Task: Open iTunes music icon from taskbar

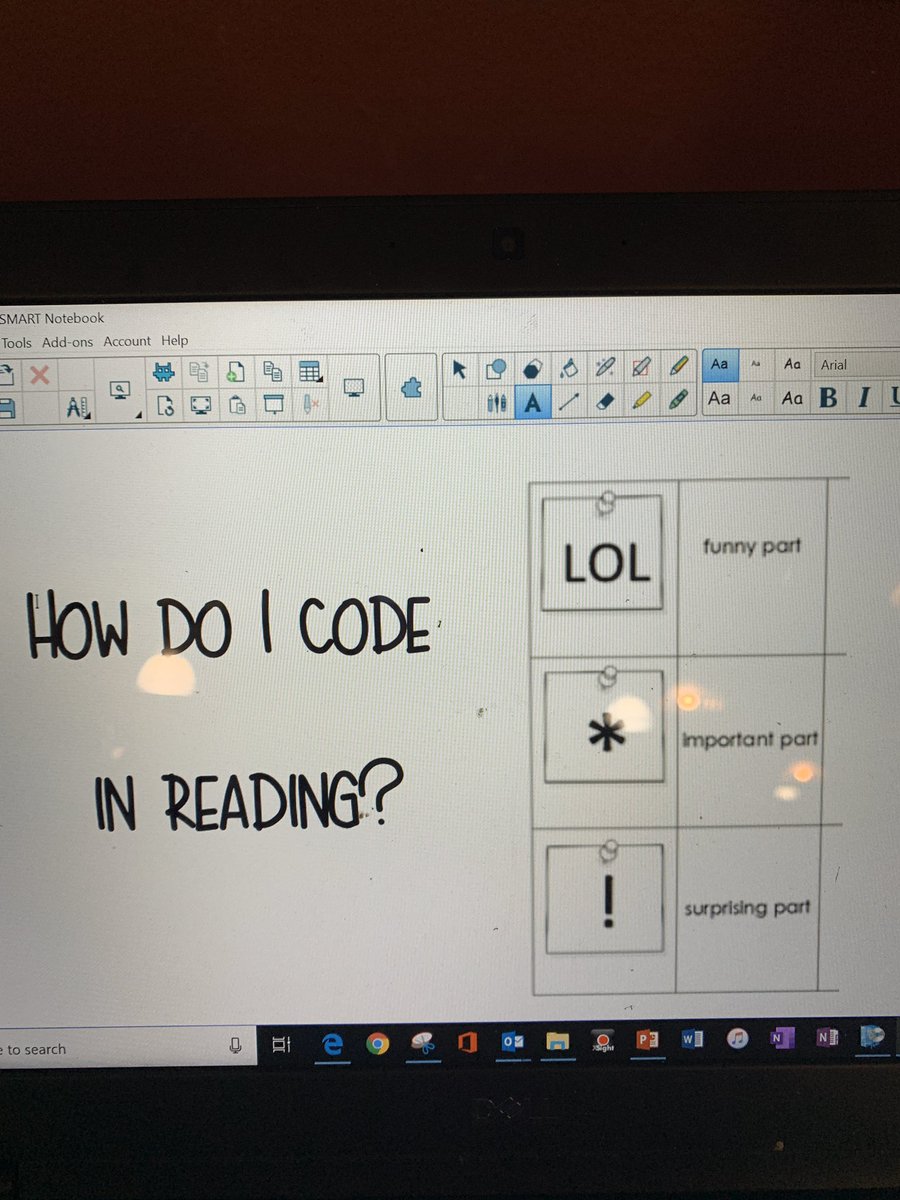Action: coord(737,1039)
